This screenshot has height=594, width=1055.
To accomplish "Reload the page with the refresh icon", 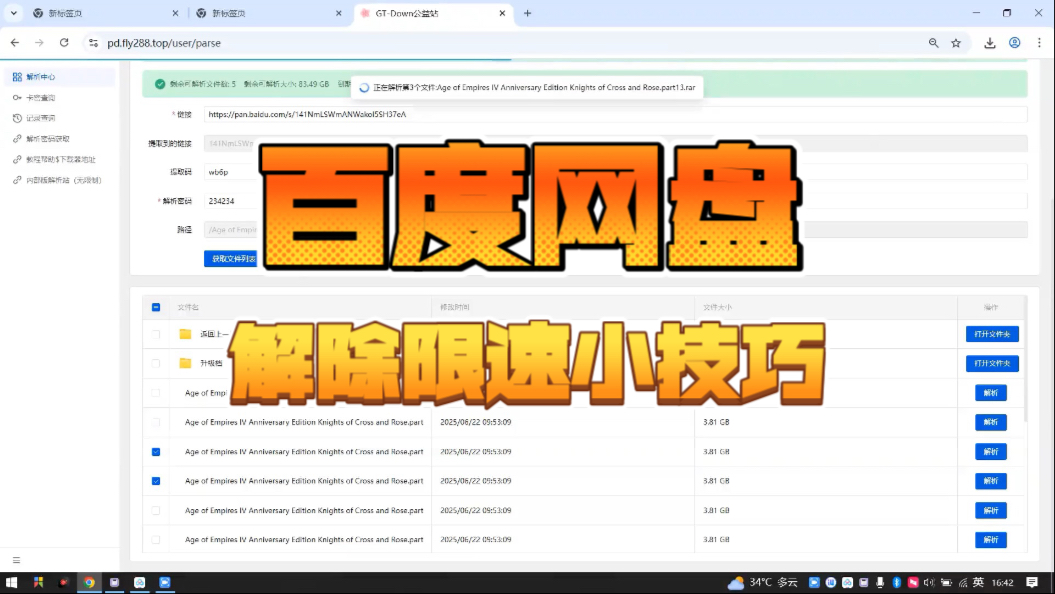I will click(x=64, y=42).
